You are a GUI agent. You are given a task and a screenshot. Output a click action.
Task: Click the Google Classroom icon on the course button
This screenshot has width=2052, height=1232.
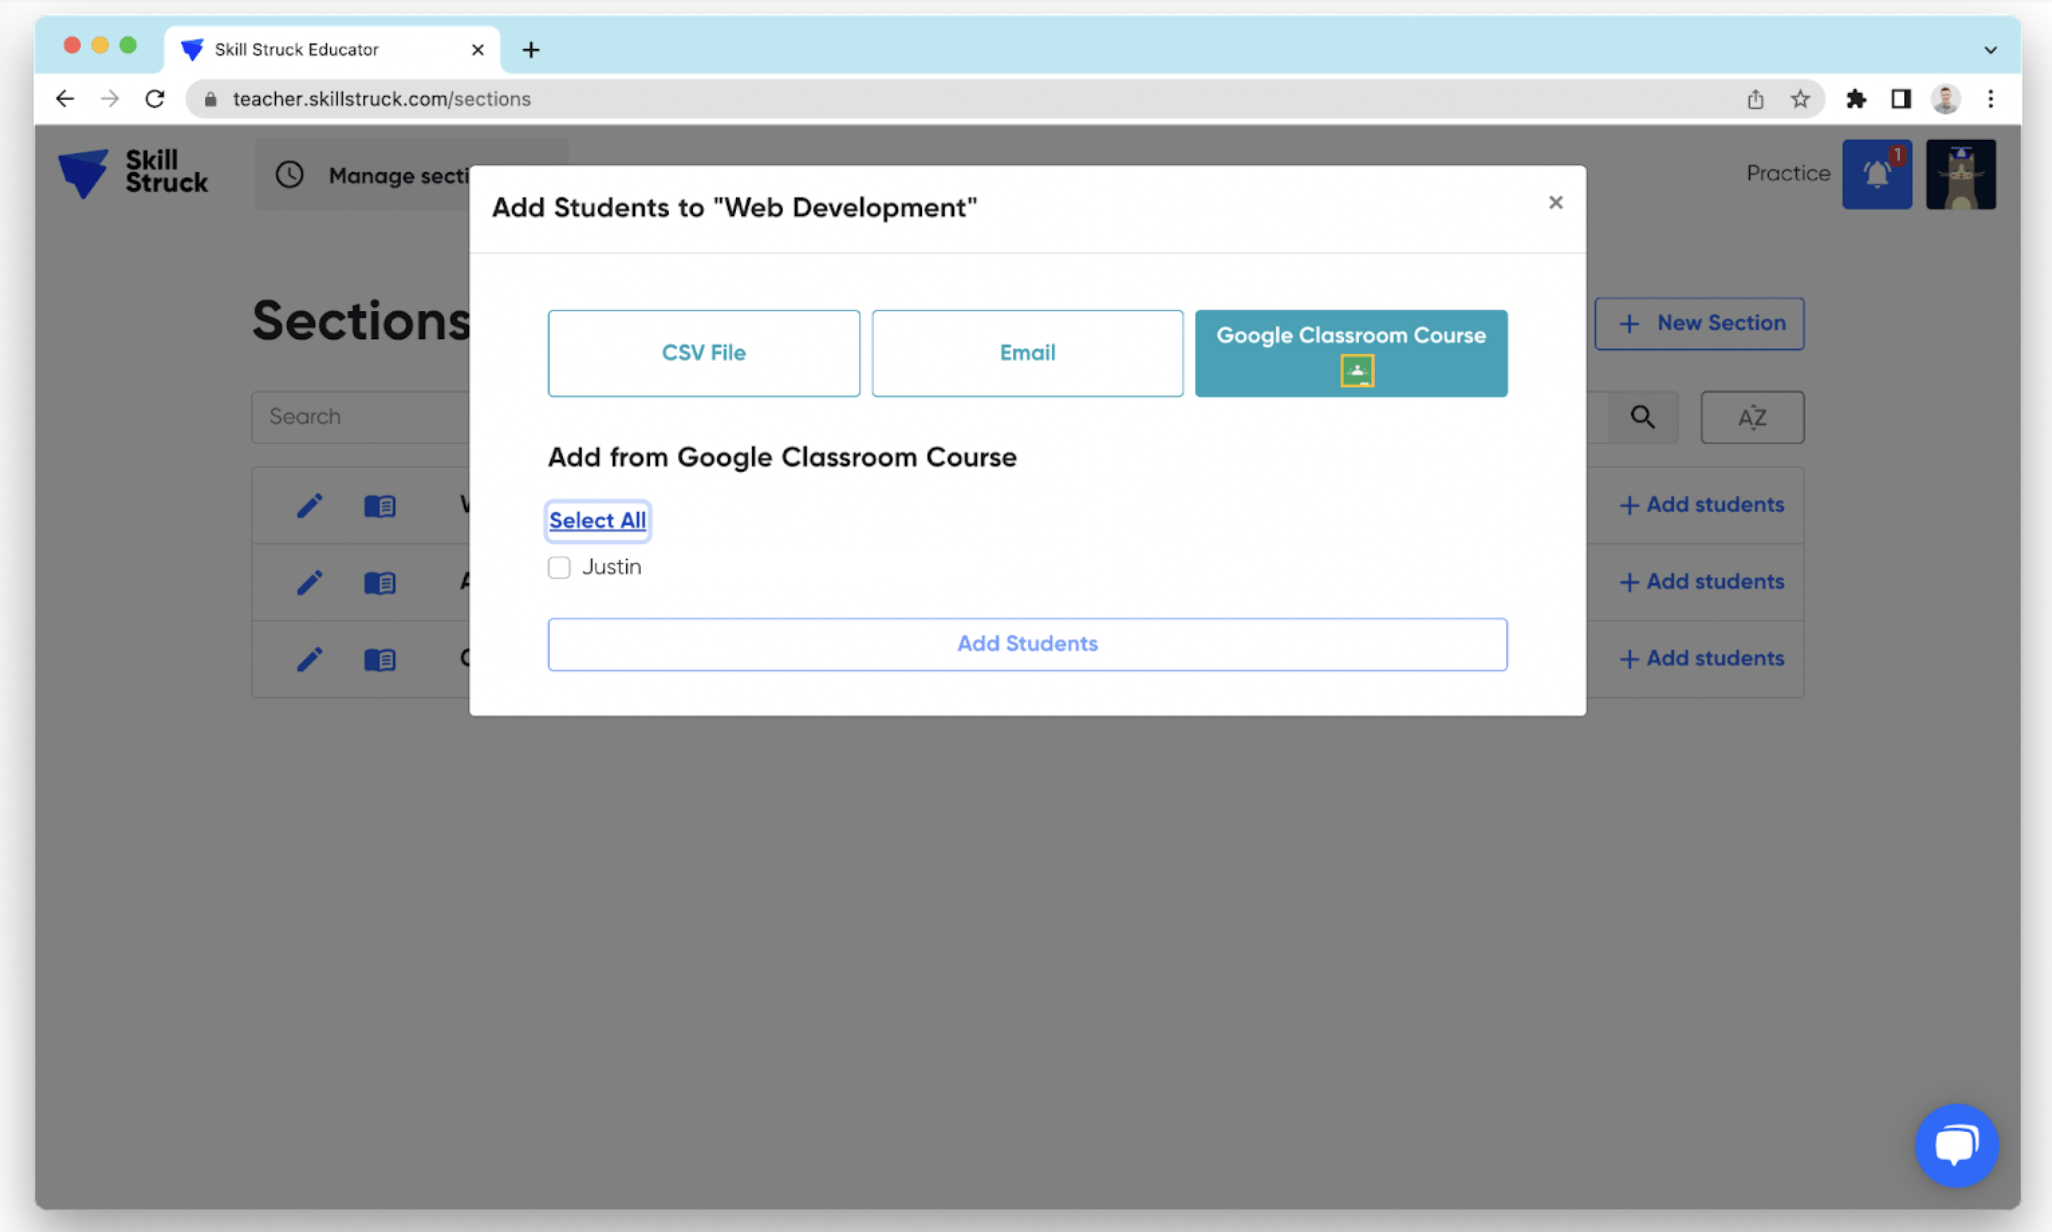[1357, 371]
